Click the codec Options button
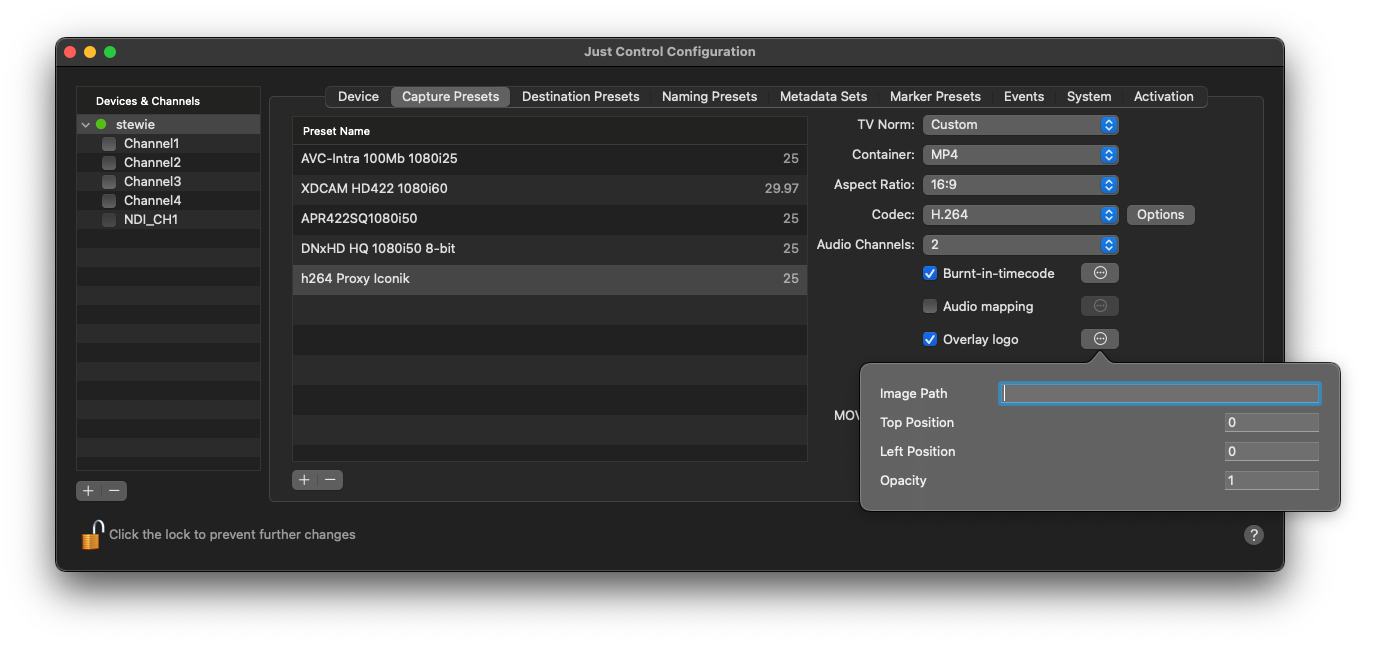Screen dimensions: 1376x645 (1160, 215)
